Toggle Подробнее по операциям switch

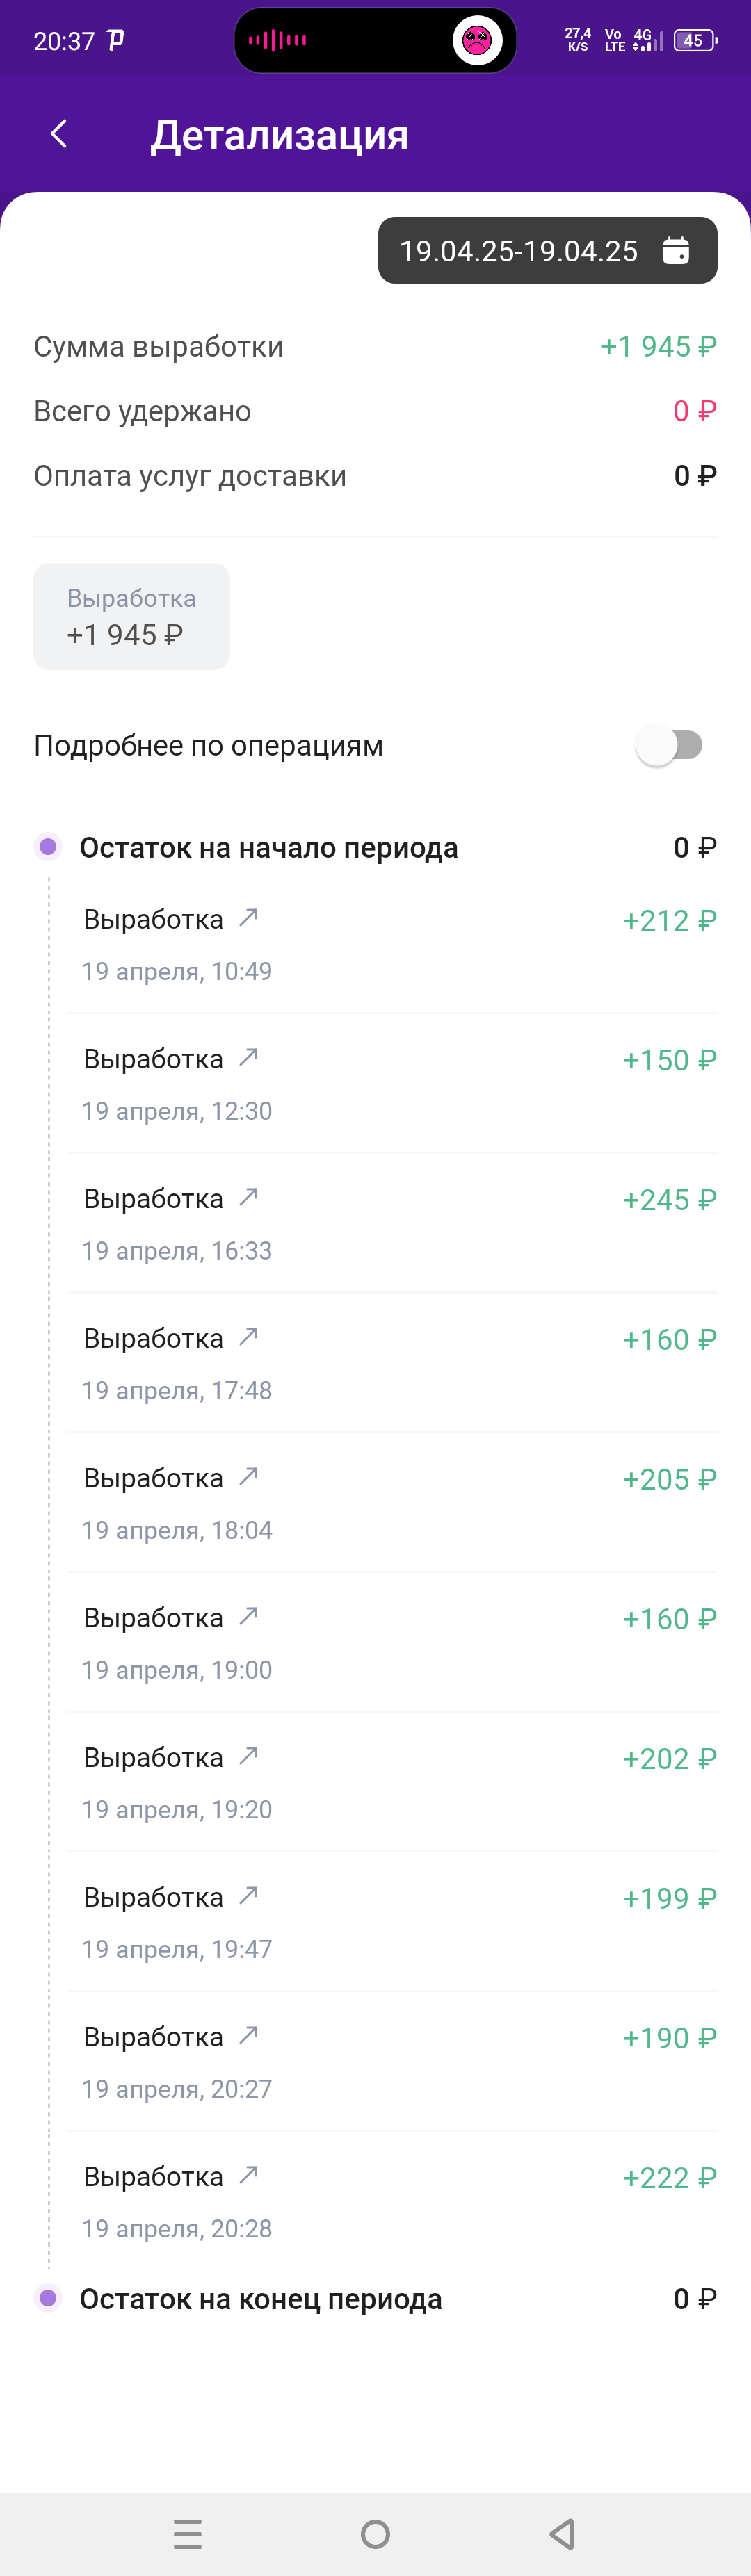coord(670,745)
